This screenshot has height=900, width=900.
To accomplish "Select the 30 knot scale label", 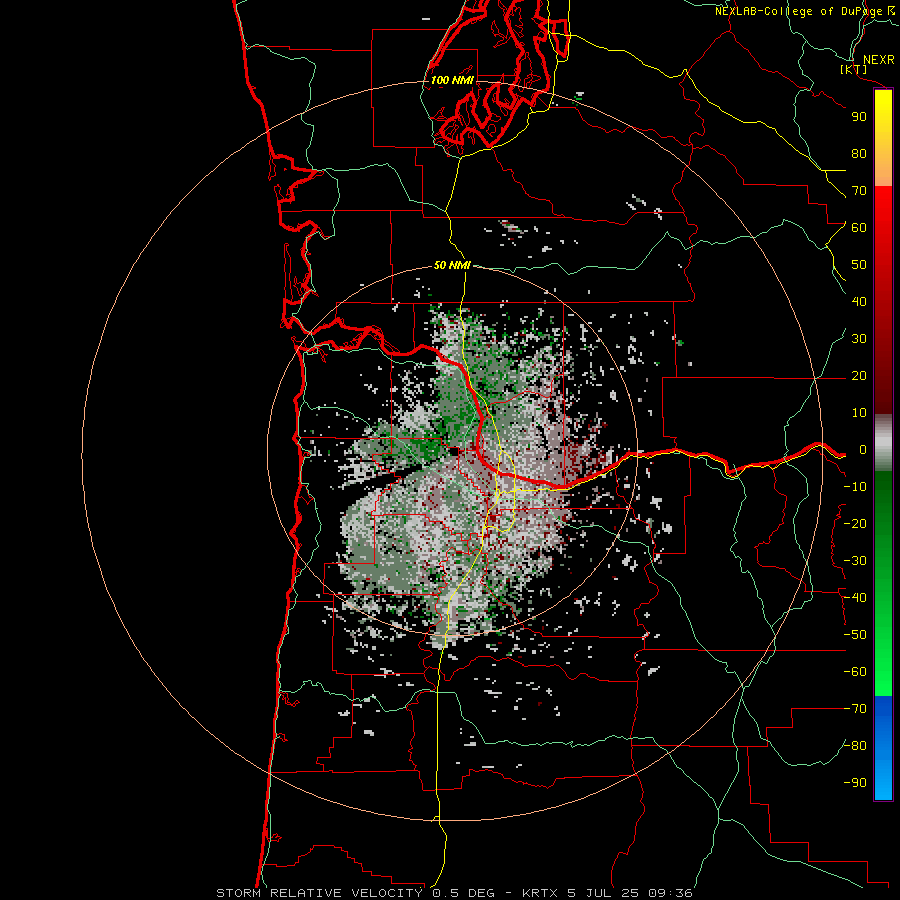I will 859,339.
